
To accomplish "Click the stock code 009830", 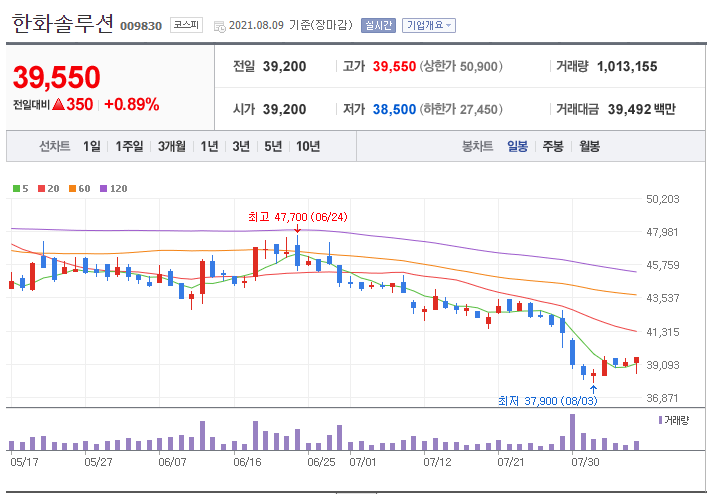I will click(141, 26).
